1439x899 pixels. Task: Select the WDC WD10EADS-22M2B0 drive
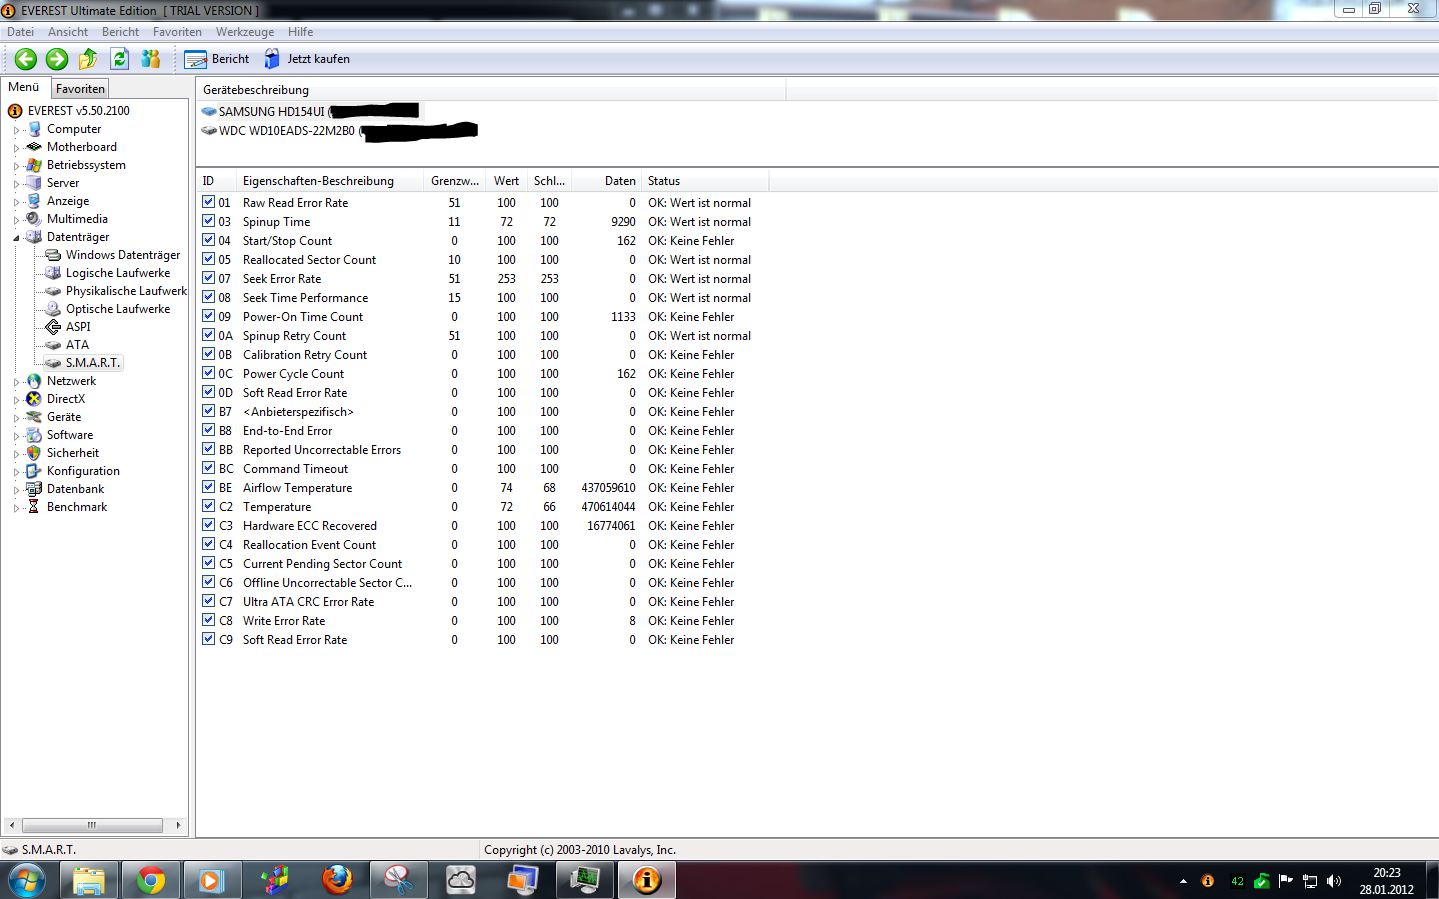[339, 130]
